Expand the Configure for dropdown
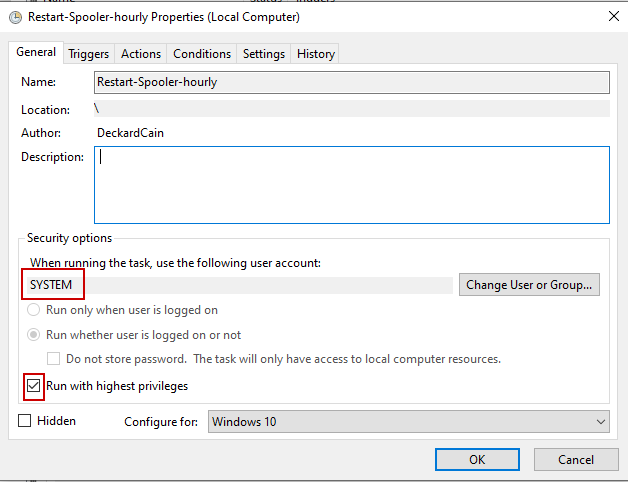 pyautogui.click(x=408, y=422)
